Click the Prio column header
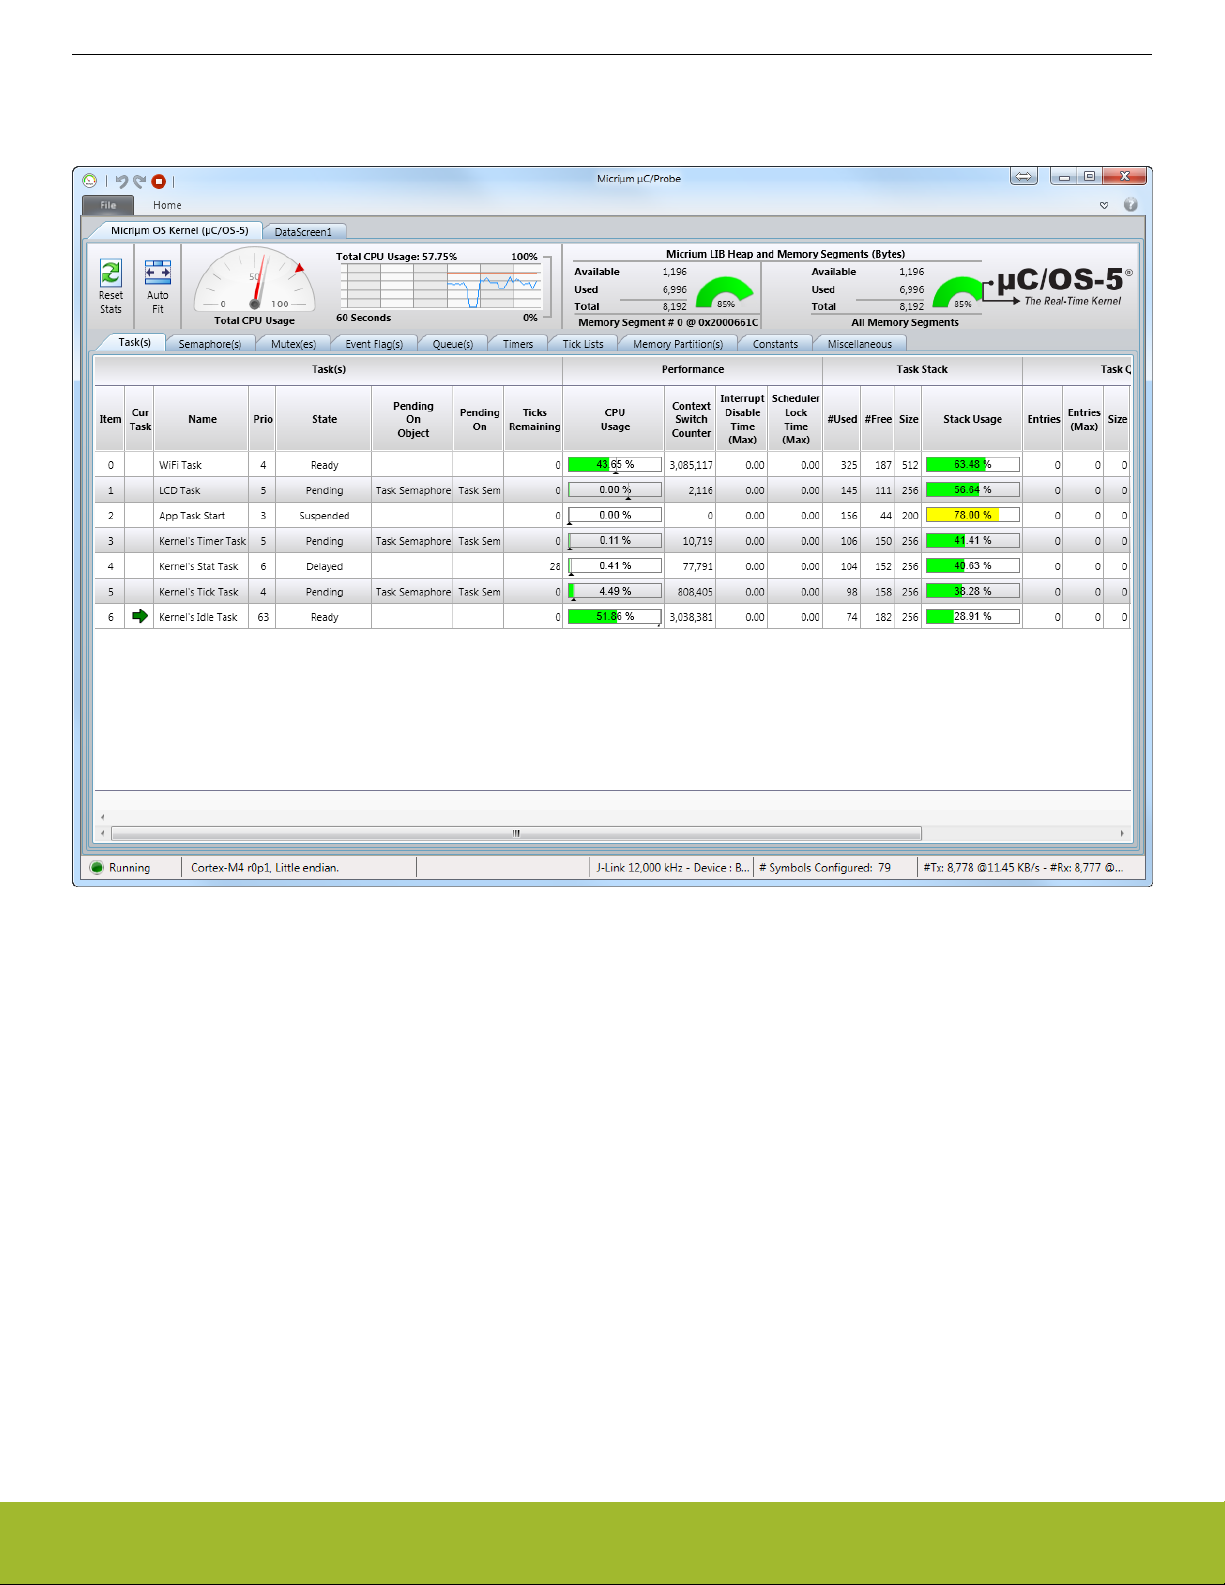The image size is (1225, 1585). [263, 420]
